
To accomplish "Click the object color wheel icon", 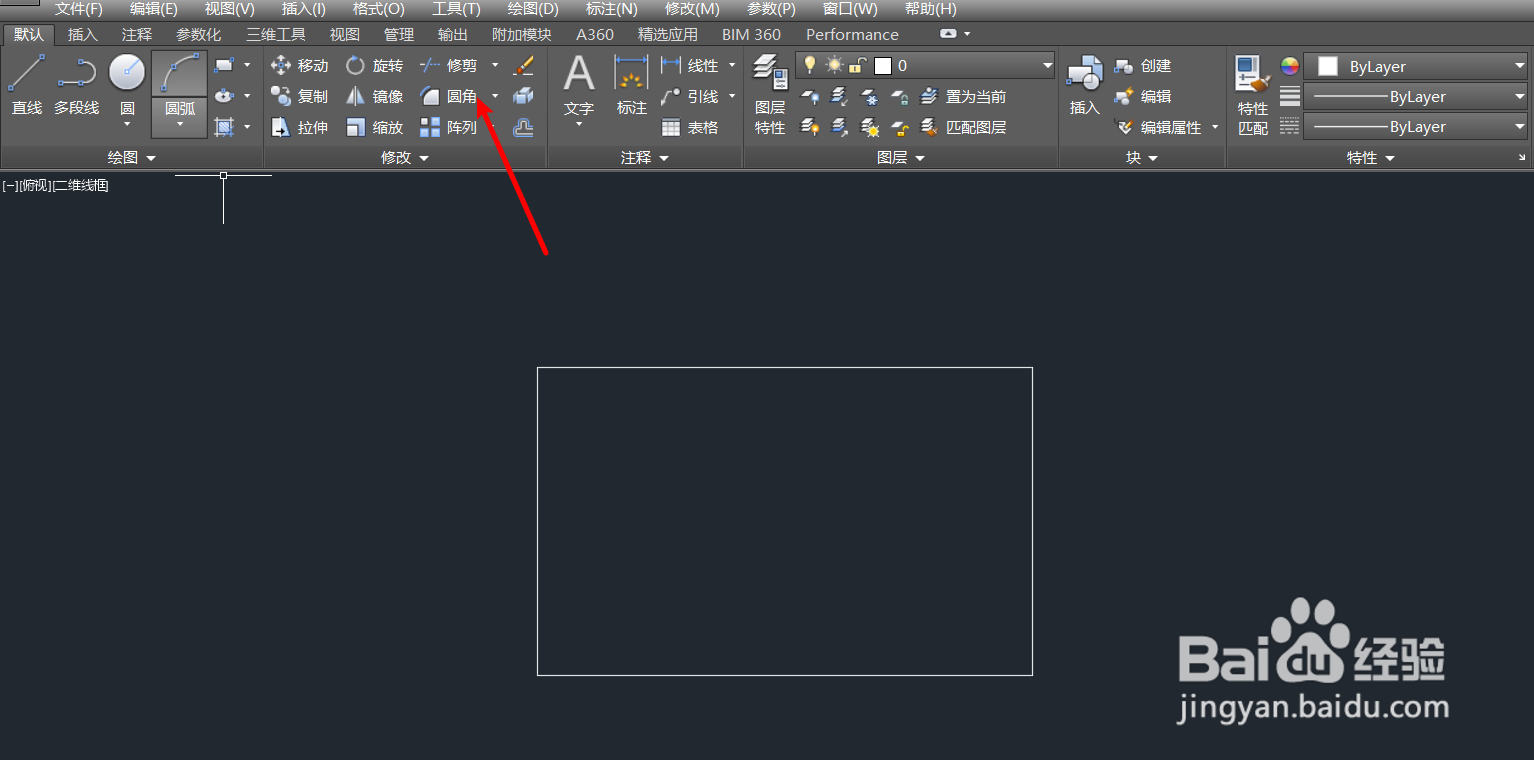I will tap(1290, 66).
